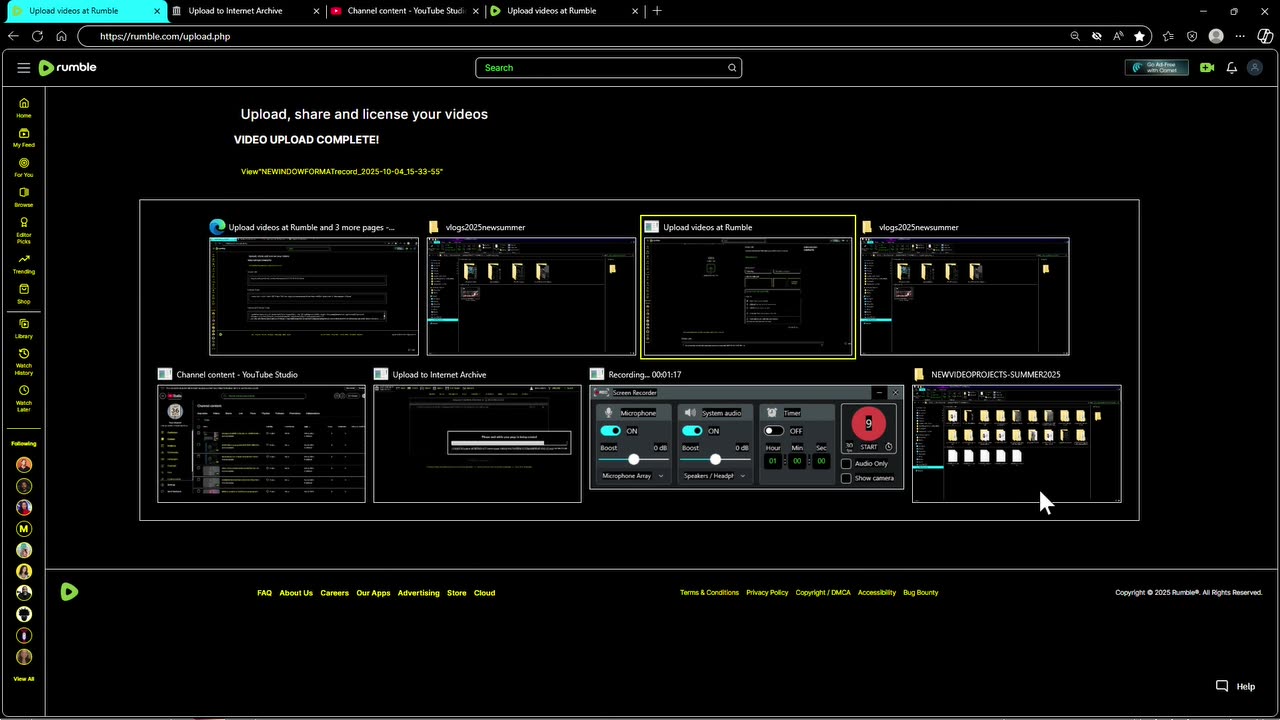Open My Feed in the sidebar

[24, 138]
